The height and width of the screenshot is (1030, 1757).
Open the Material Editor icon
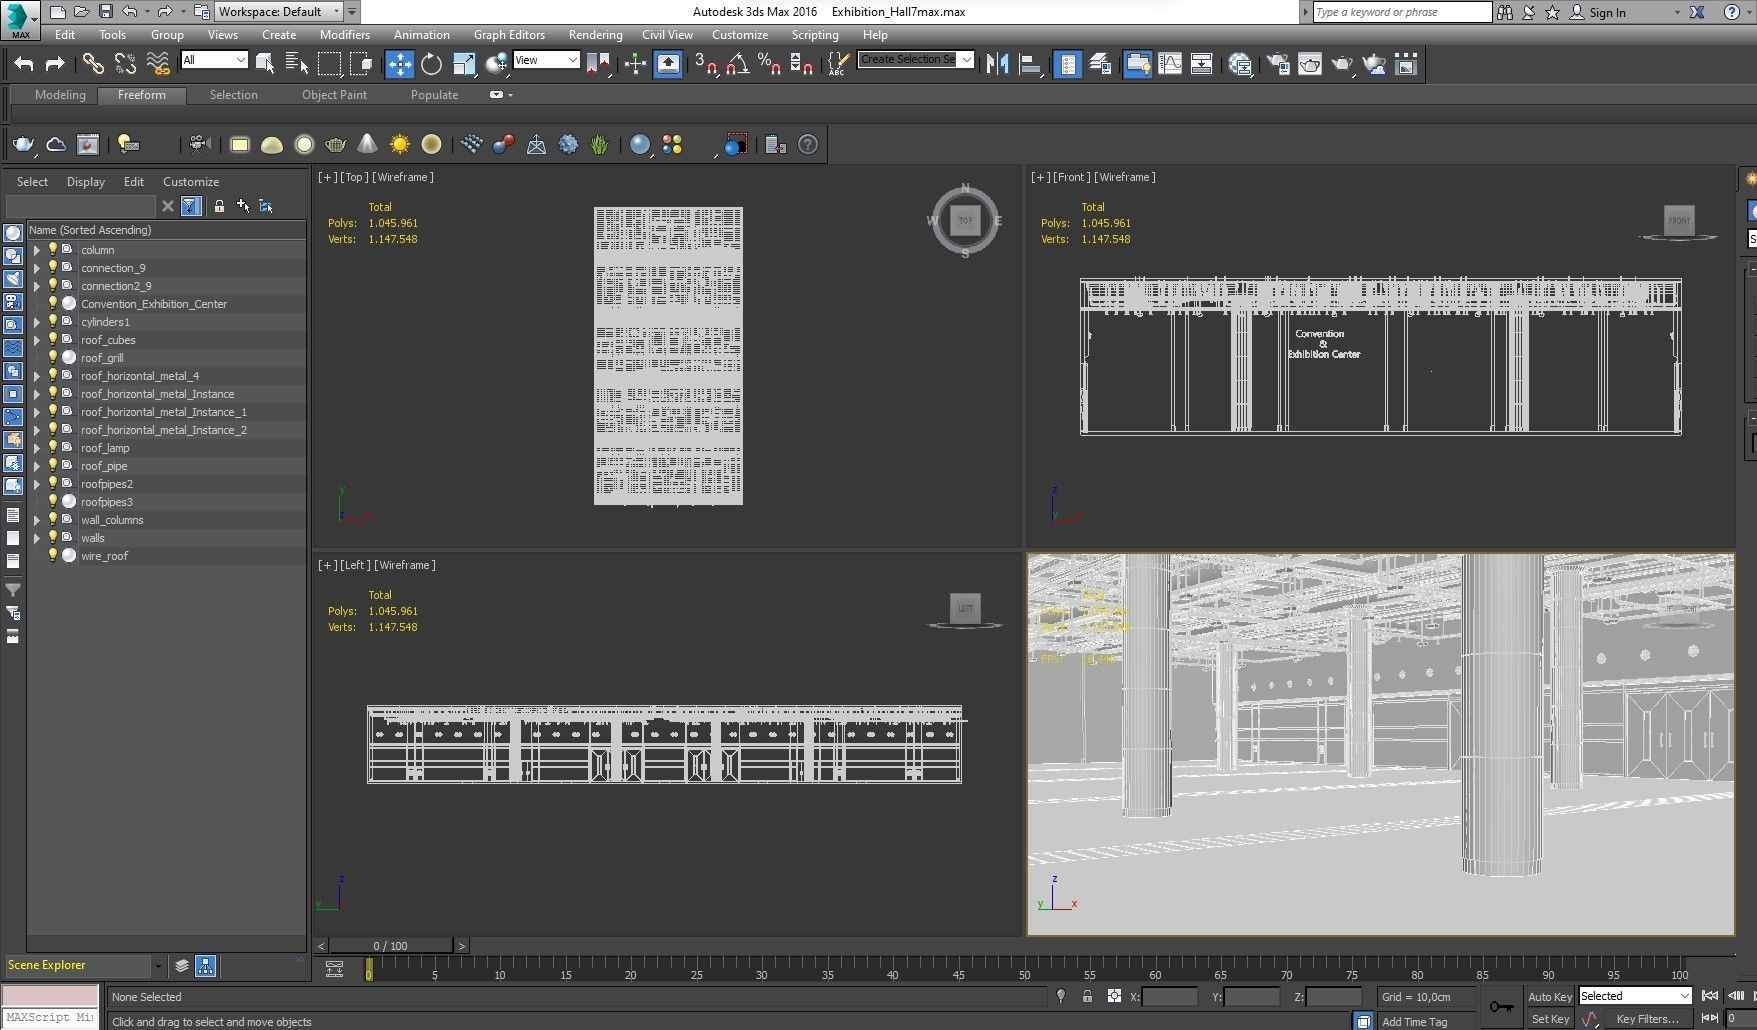point(1241,64)
